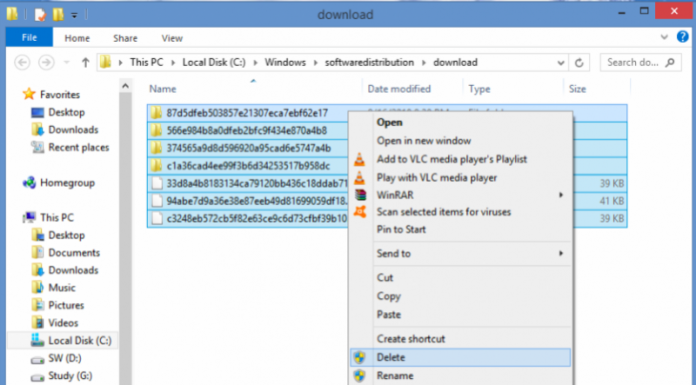Sort by the Size column header

point(577,89)
